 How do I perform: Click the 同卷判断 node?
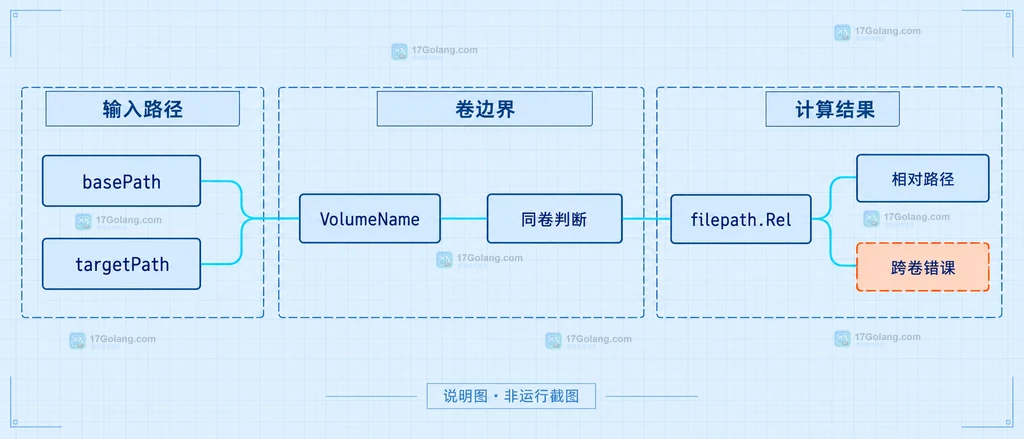pos(554,219)
